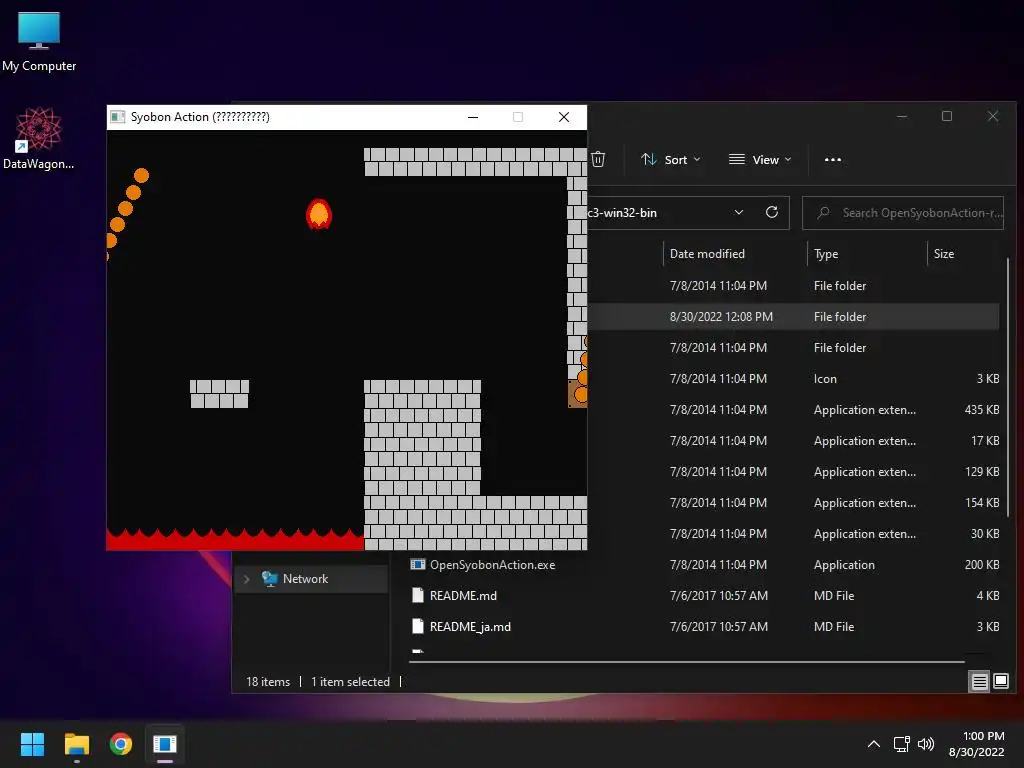Click '18 items' in status bar
This screenshot has width=1024, height=768.
268,682
